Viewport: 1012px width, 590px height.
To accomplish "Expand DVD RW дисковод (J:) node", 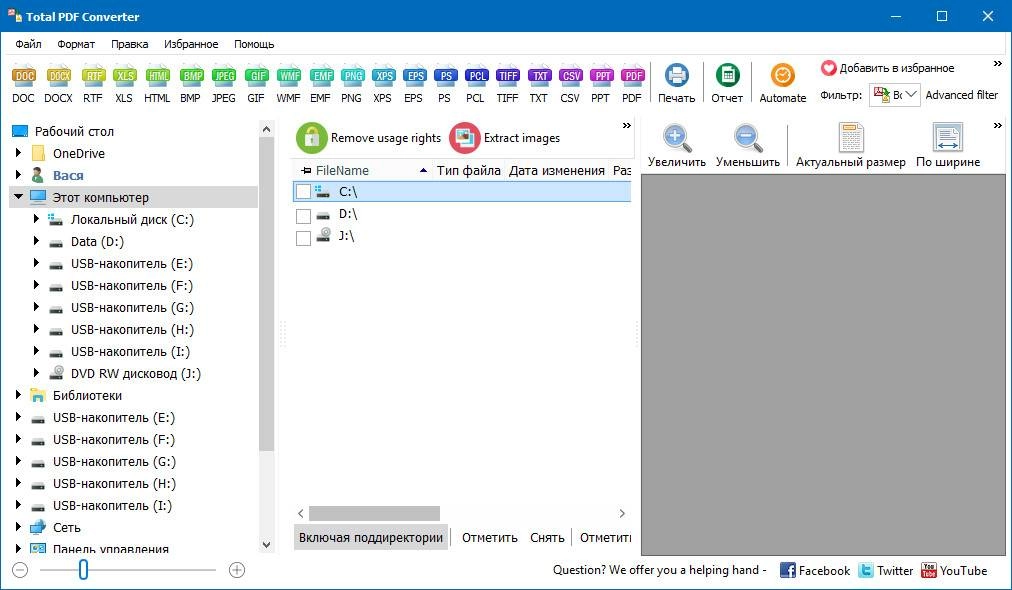I will [x=36, y=372].
